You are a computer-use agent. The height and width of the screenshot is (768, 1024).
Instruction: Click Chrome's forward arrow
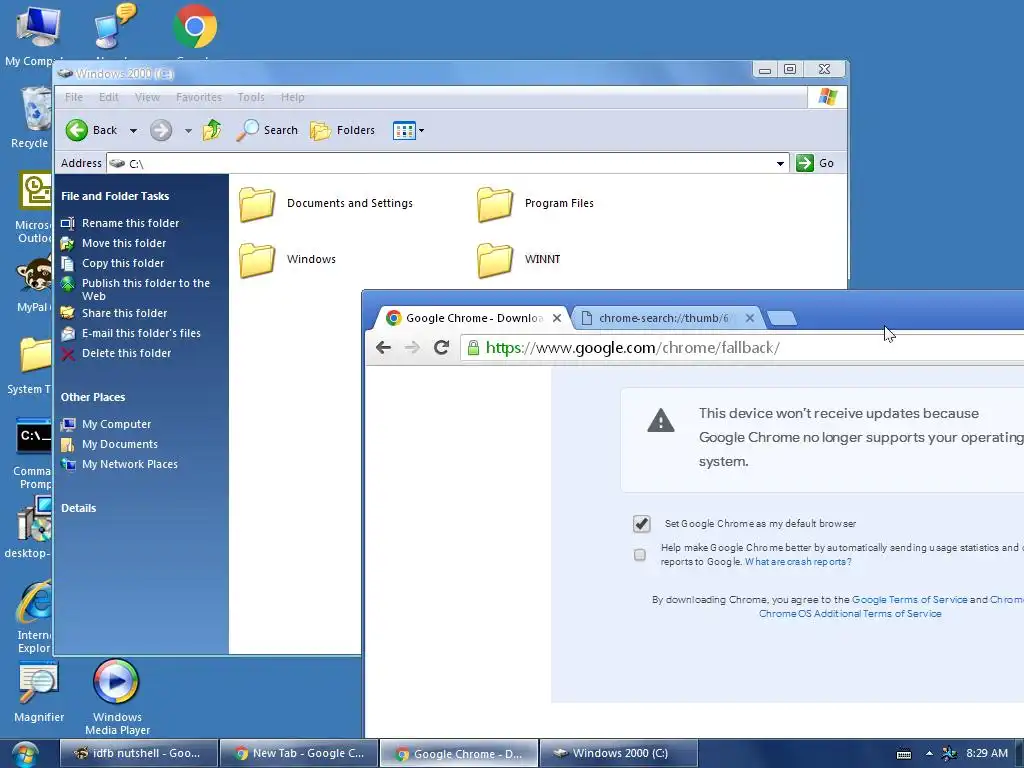[x=412, y=347]
